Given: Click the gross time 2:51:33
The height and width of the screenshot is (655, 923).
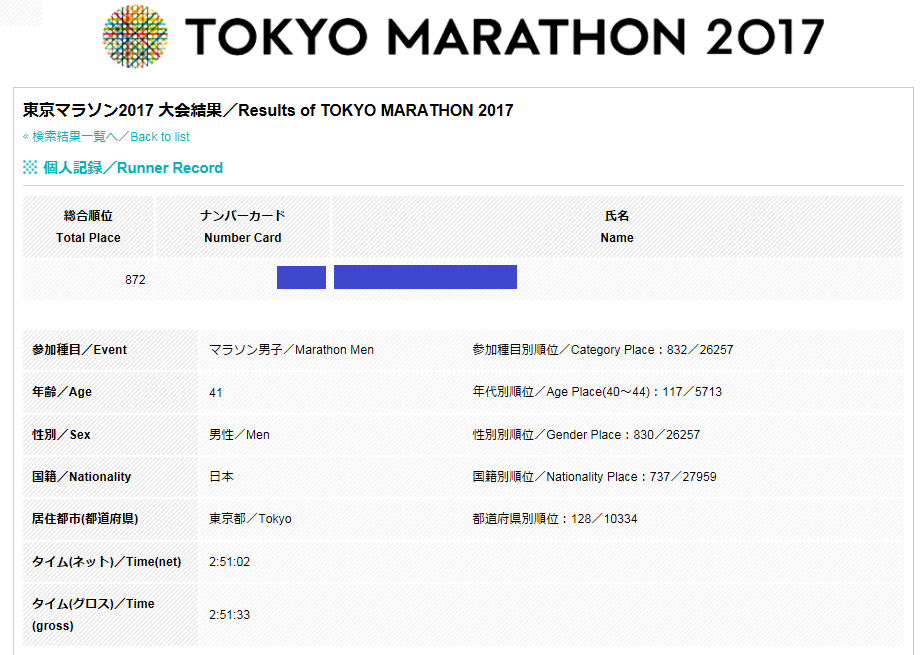Looking at the screenshot, I should 229,615.
